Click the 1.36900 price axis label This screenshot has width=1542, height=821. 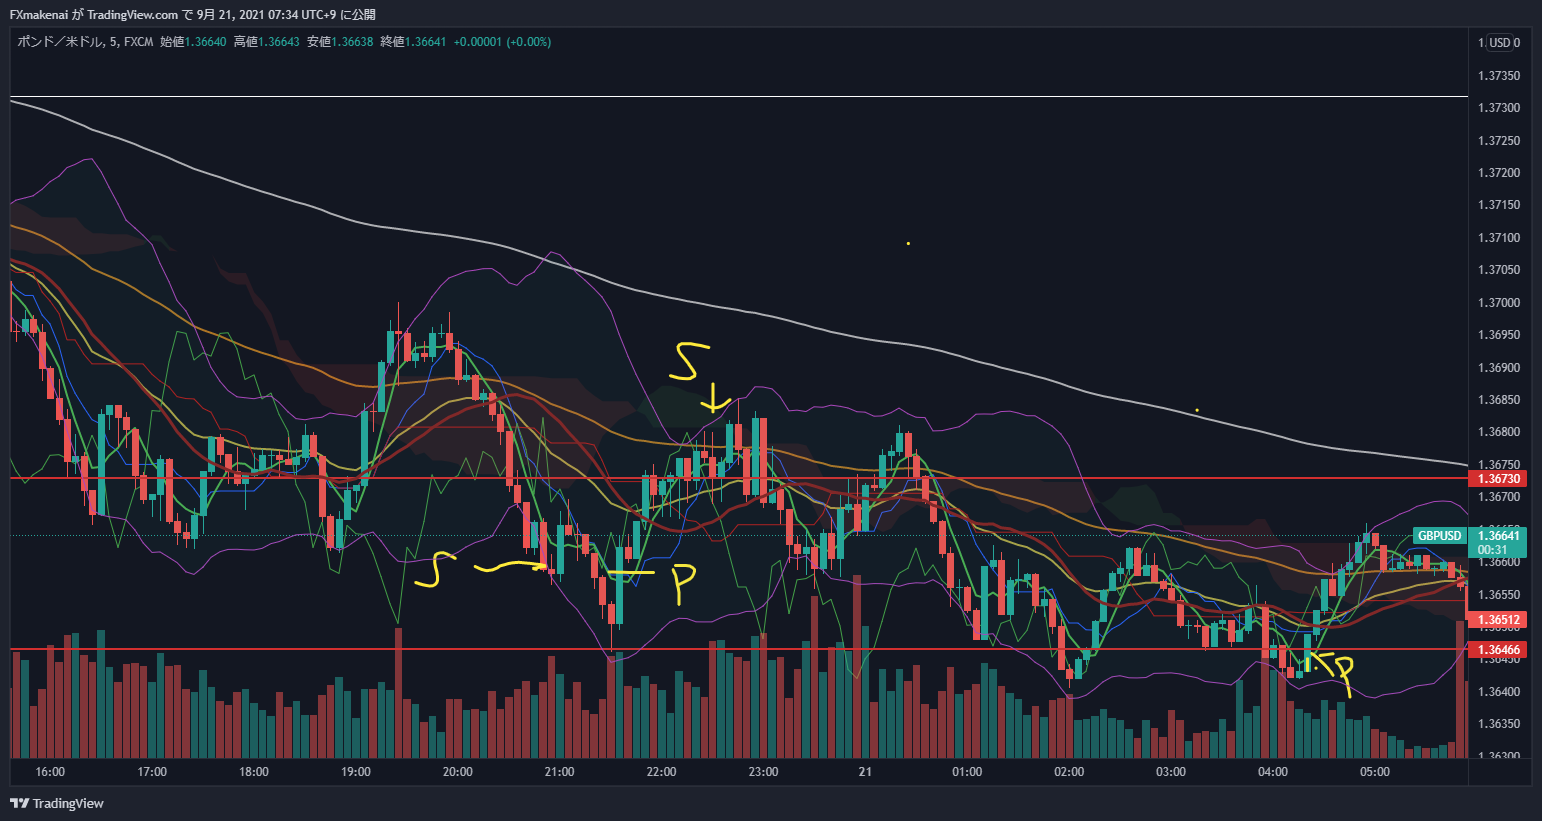click(1498, 368)
